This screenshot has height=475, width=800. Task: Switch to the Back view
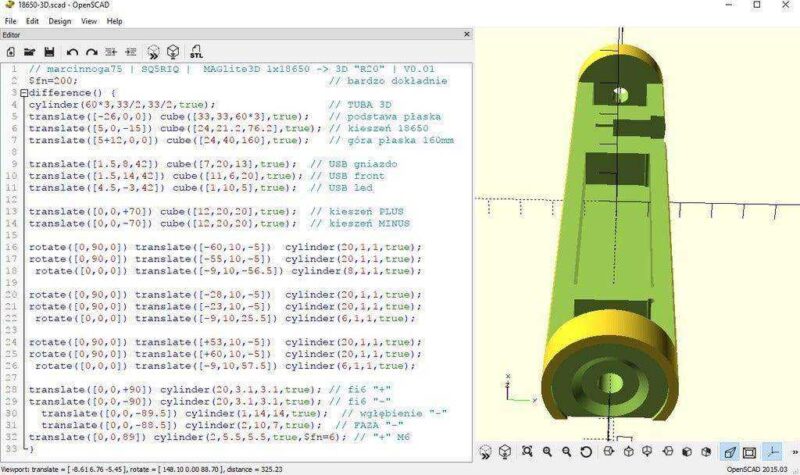pyautogui.click(x=707, y=452)
